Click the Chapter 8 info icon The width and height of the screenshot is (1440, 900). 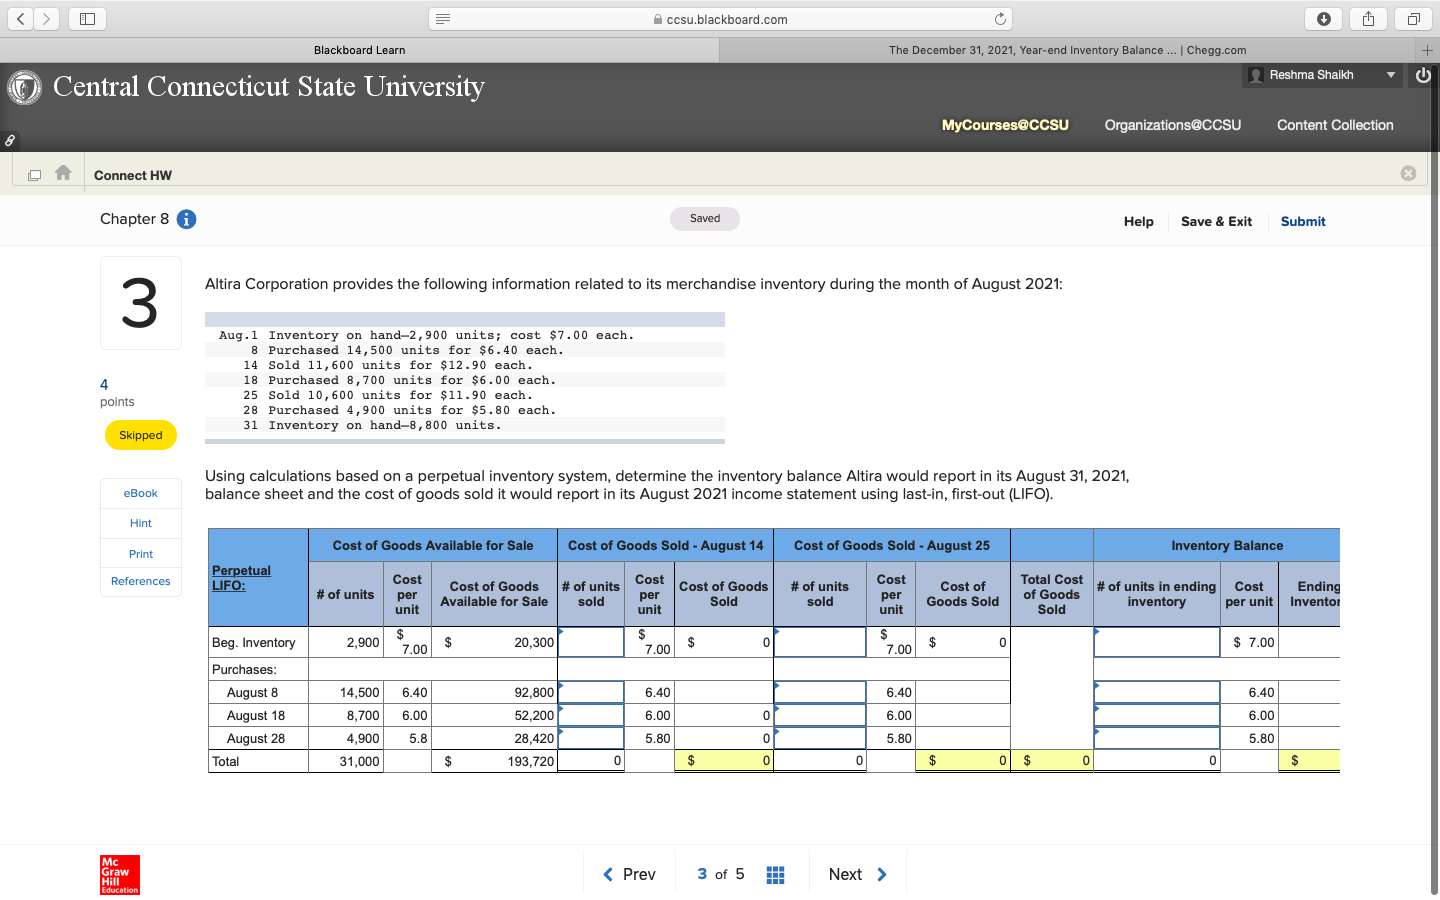coord(186,219)
